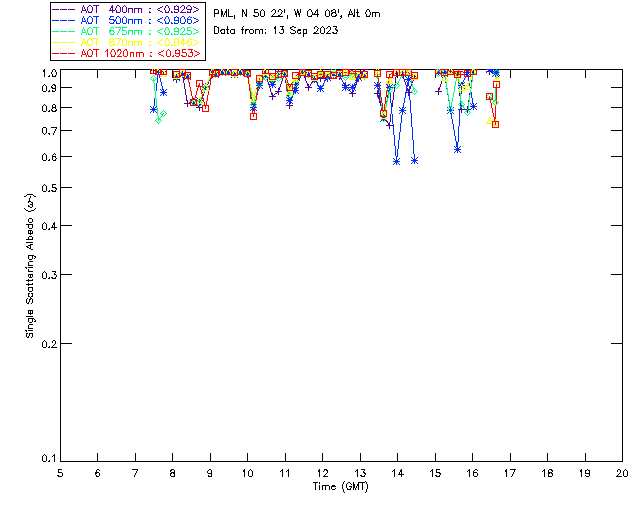Click the x-axis tick label 20
The width and height of the screenshot is (640, 512).
coord(622,473)
